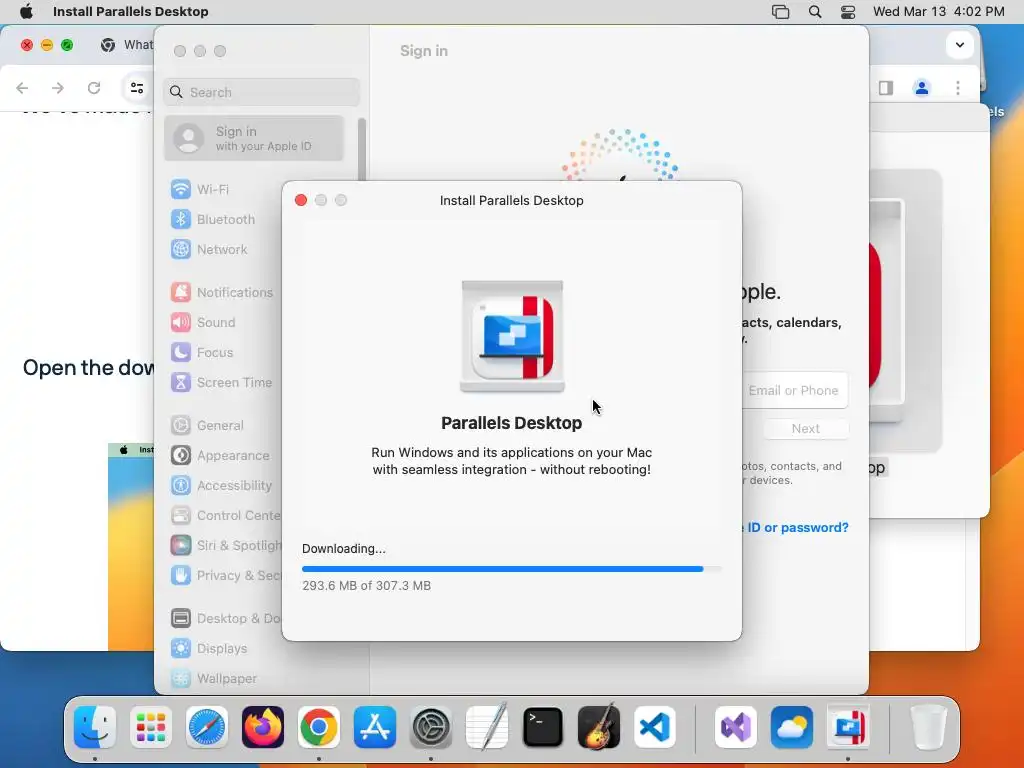Open System Settings from the Dock
This screenshot has width=1024, height=768.
coord(431,727)
